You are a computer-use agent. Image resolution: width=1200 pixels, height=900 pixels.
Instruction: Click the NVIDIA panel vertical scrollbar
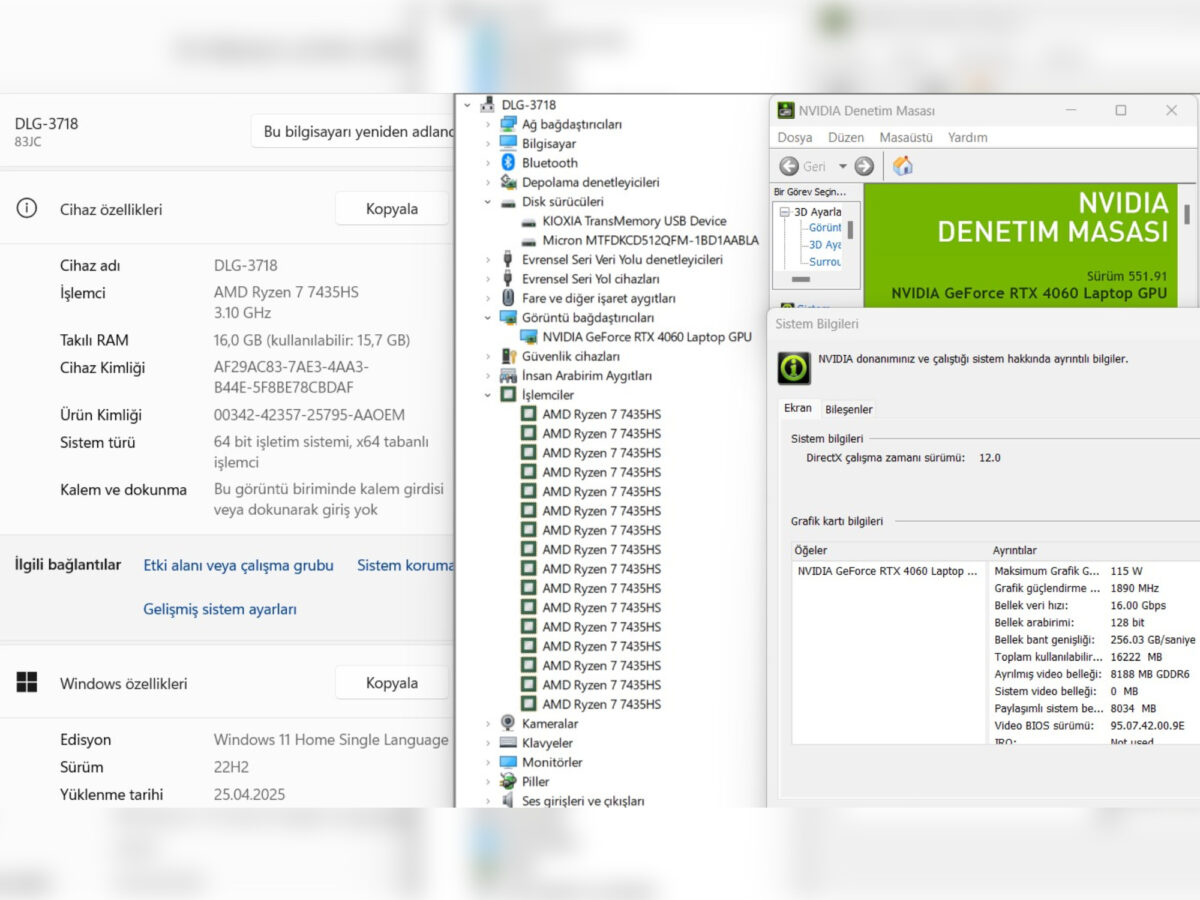pos(1187,214)
